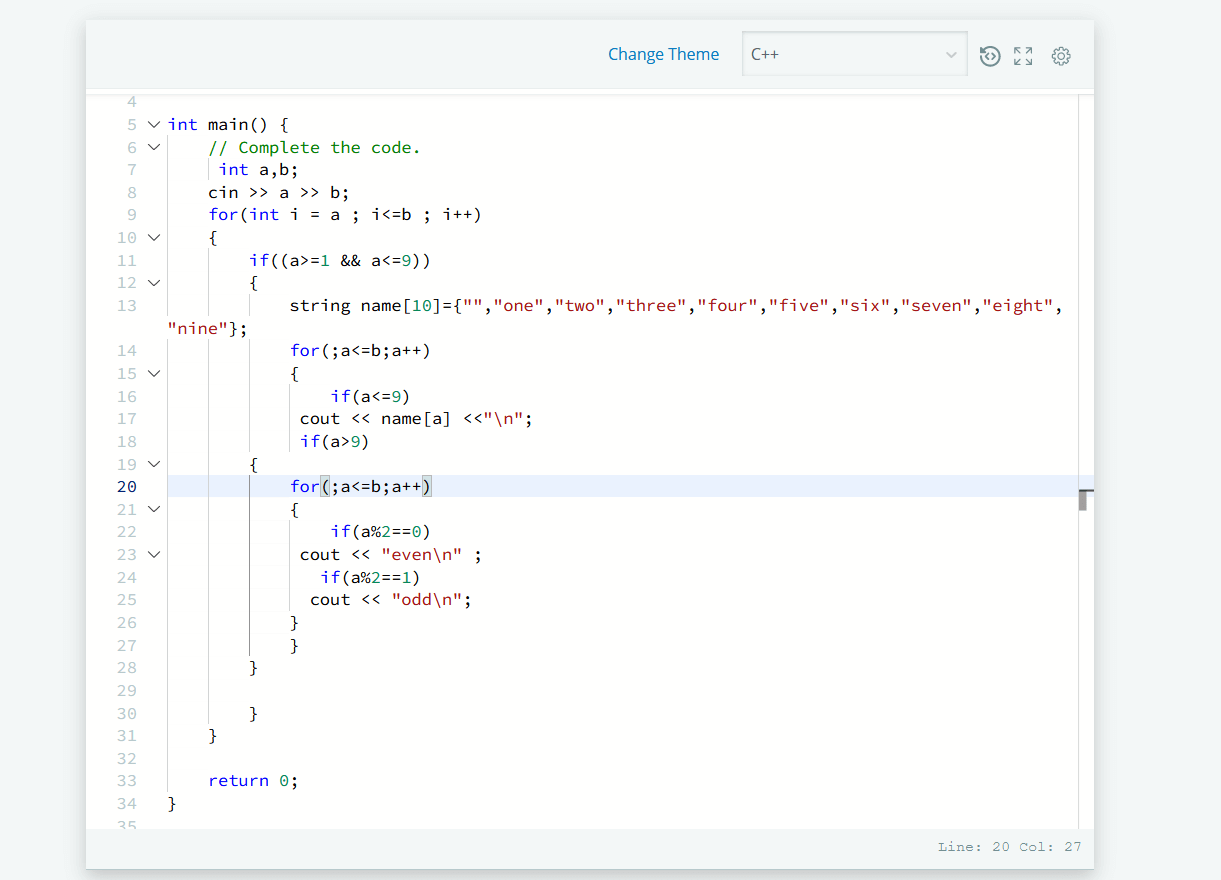The height and width of the screenshot is (880, 1221).
Task: Click the Change Theme link
Action: [663, 54]
